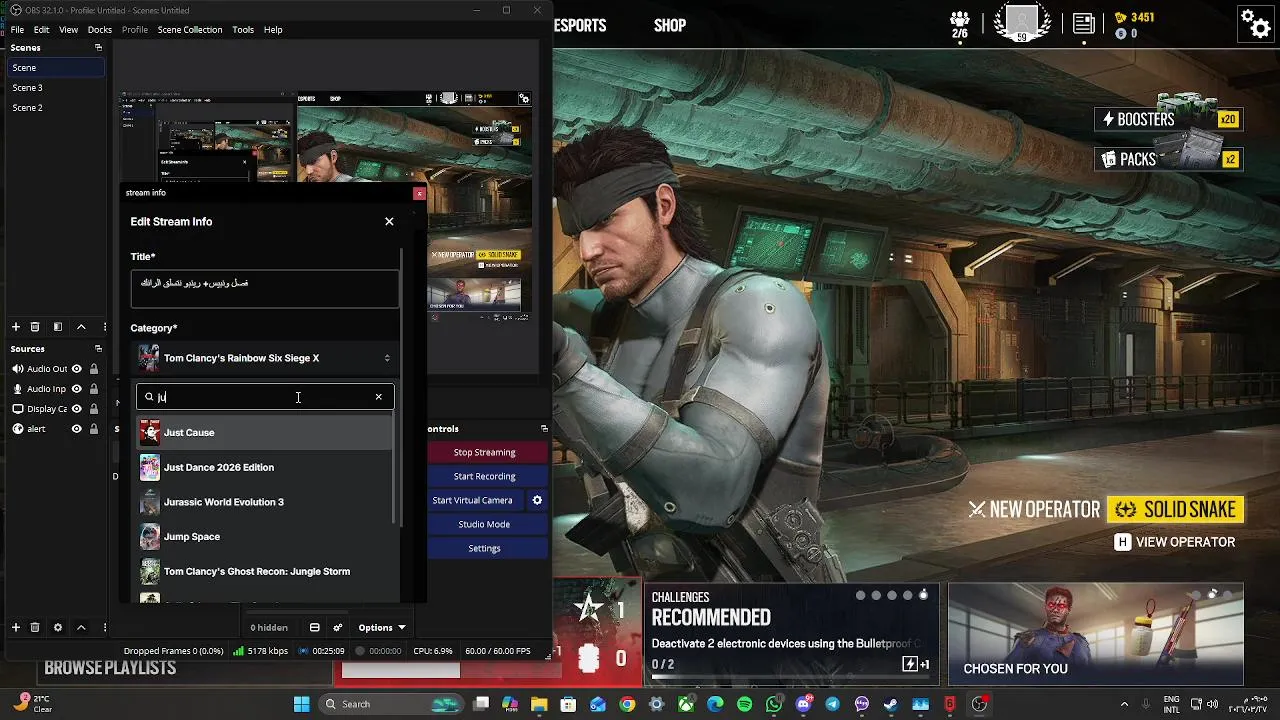This screenshot has height=720, width=1280.
Task: Open Steam from the taskbar
Action: [x=891, y=704]
